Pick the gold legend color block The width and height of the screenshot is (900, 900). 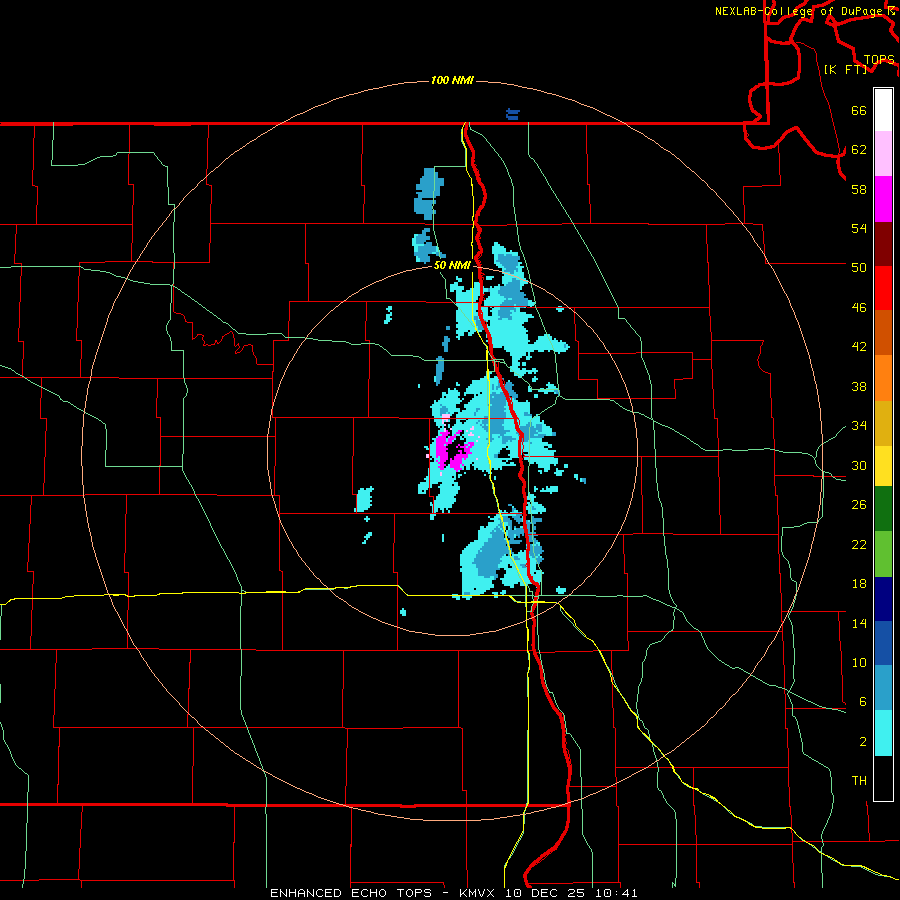pos(883,423)
